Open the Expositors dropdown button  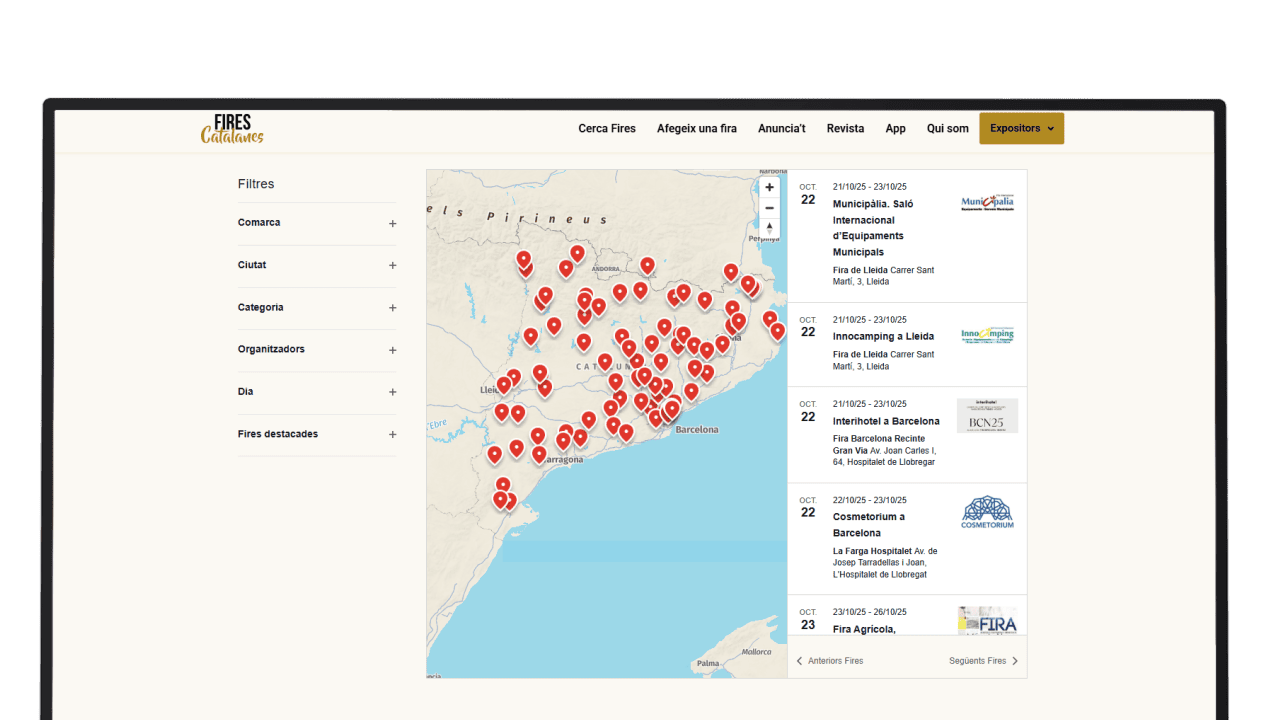coord(1021,129)
